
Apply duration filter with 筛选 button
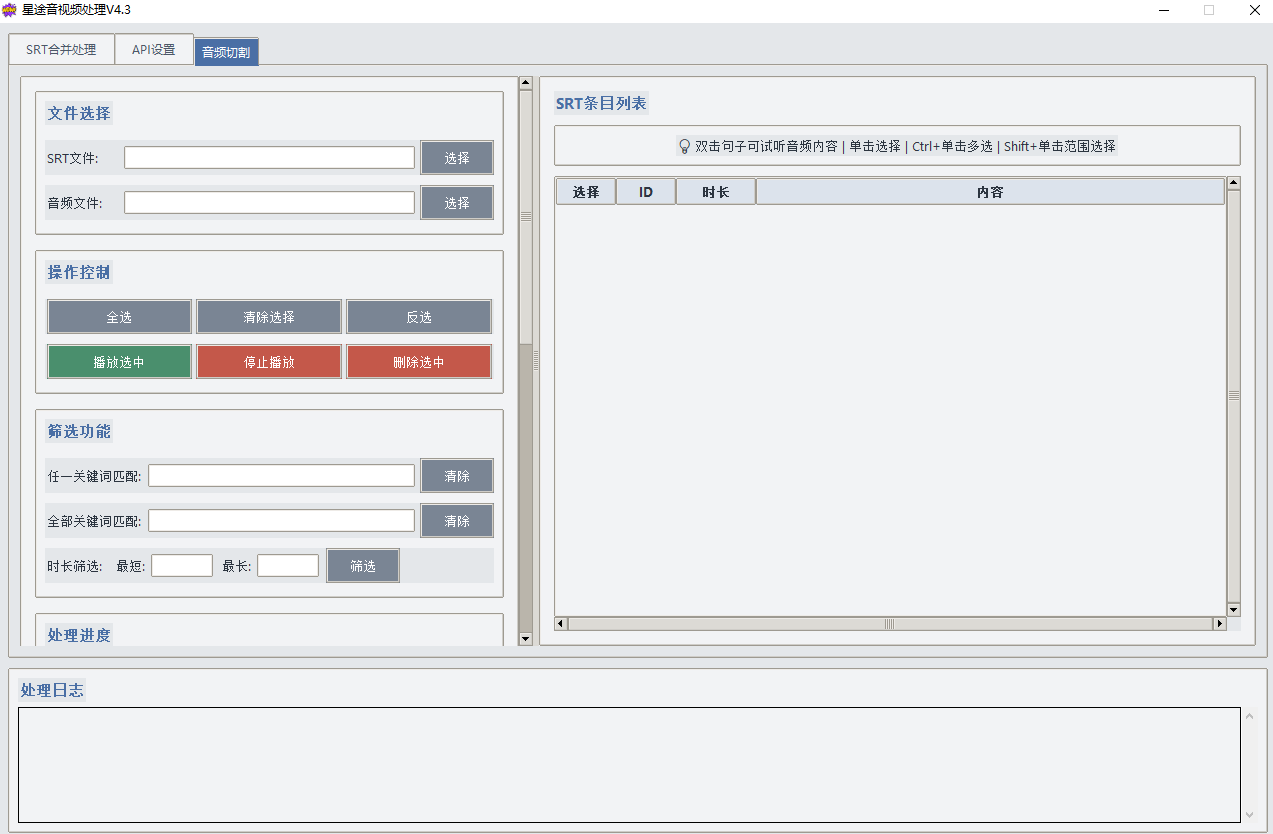[363, 566]
